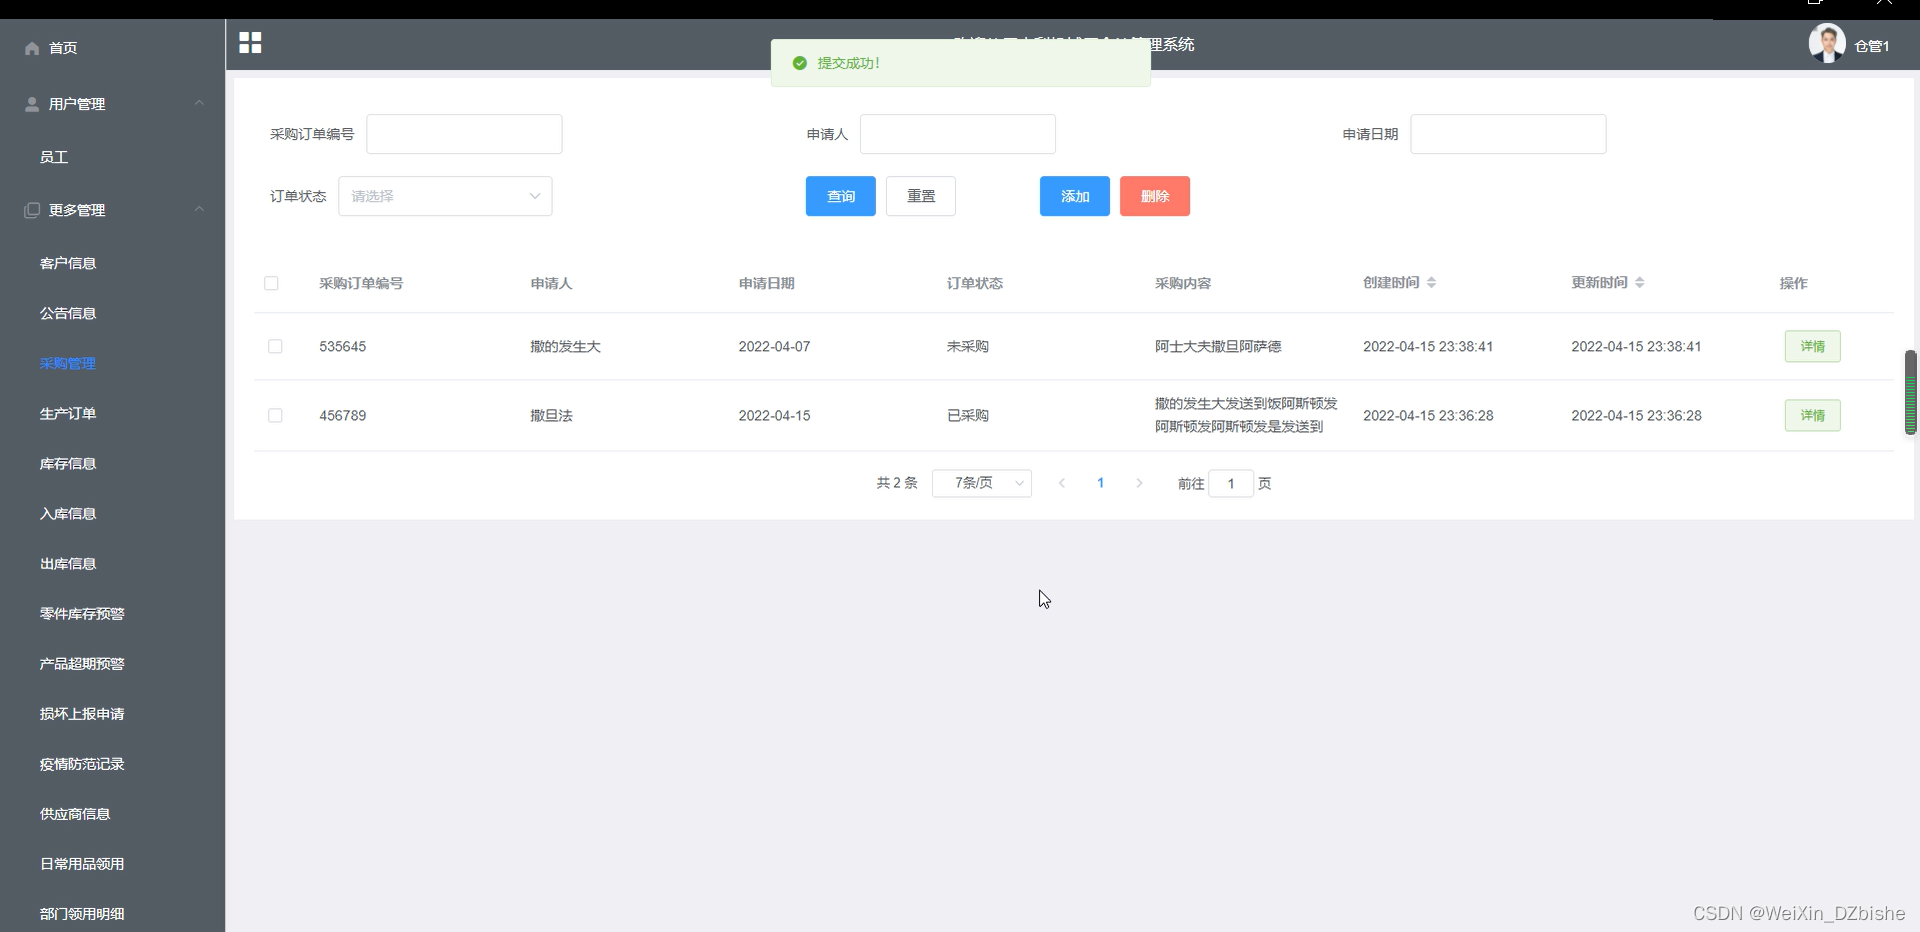Click the blue 添加 button
The width and height of the screenshot is (1920, 932).
pyautogui.click(x=1075, y=196)
